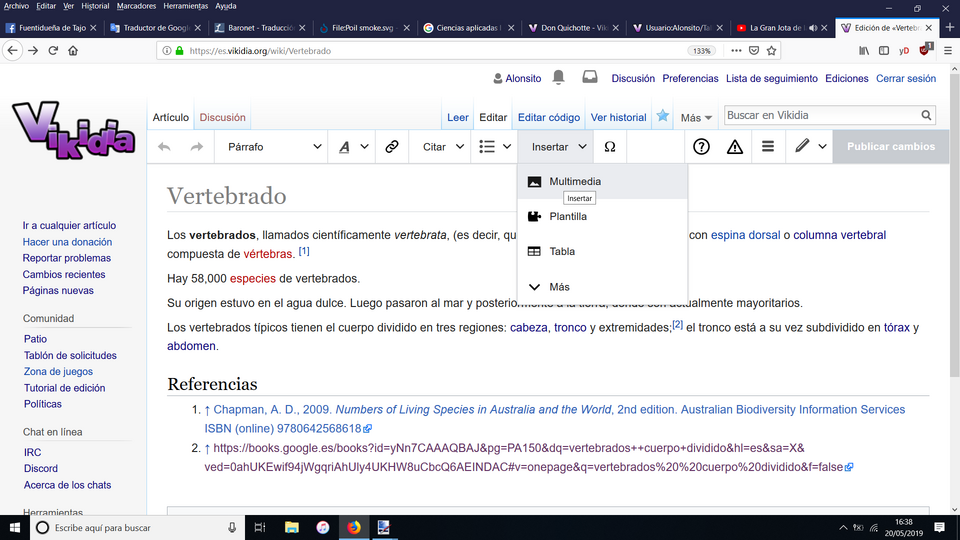This screenshot has height=540, width=960.
Task: Open the Cambios recientes sidebar link
Action: [x=64, y=274]
